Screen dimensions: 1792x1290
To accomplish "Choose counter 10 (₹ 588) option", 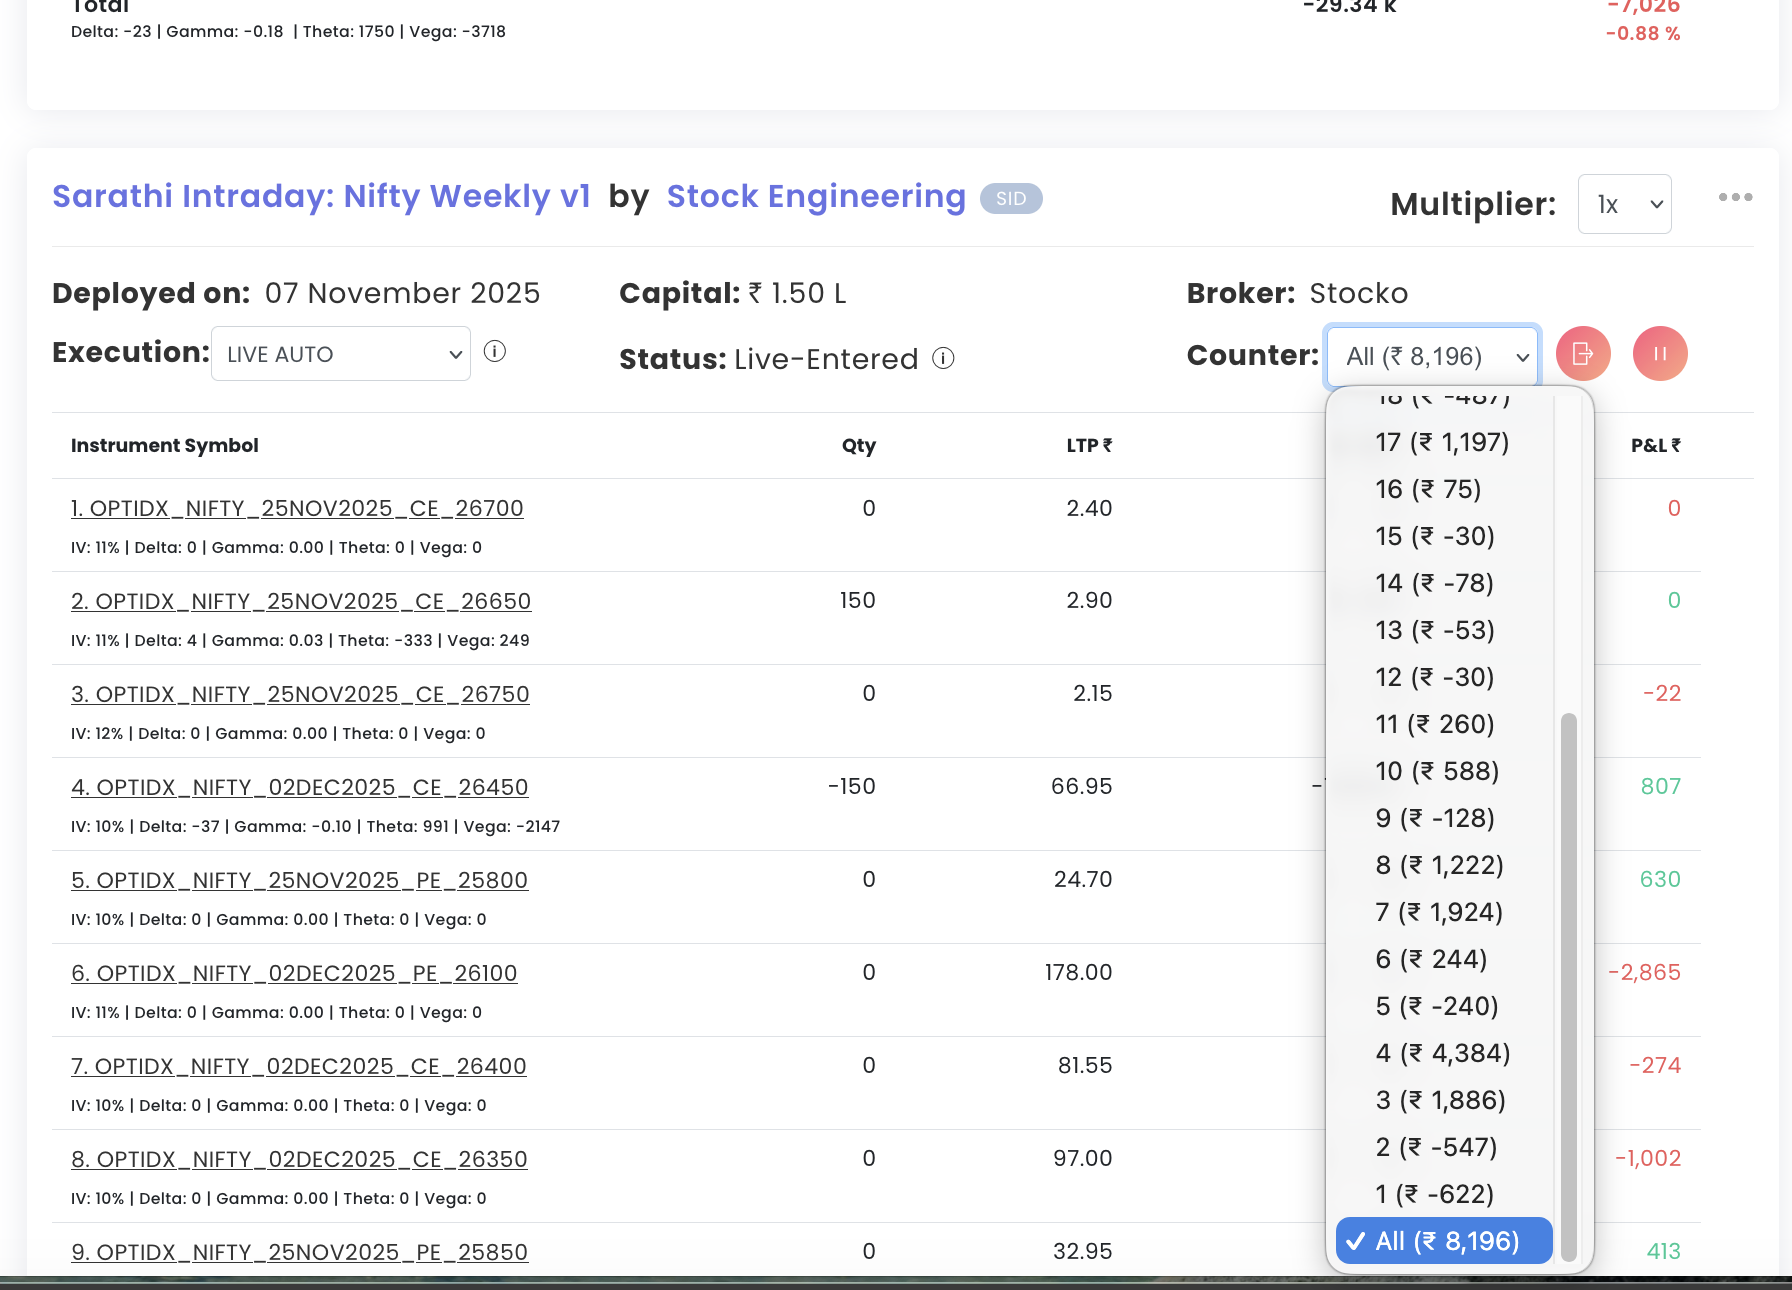I will point(1436,771).
